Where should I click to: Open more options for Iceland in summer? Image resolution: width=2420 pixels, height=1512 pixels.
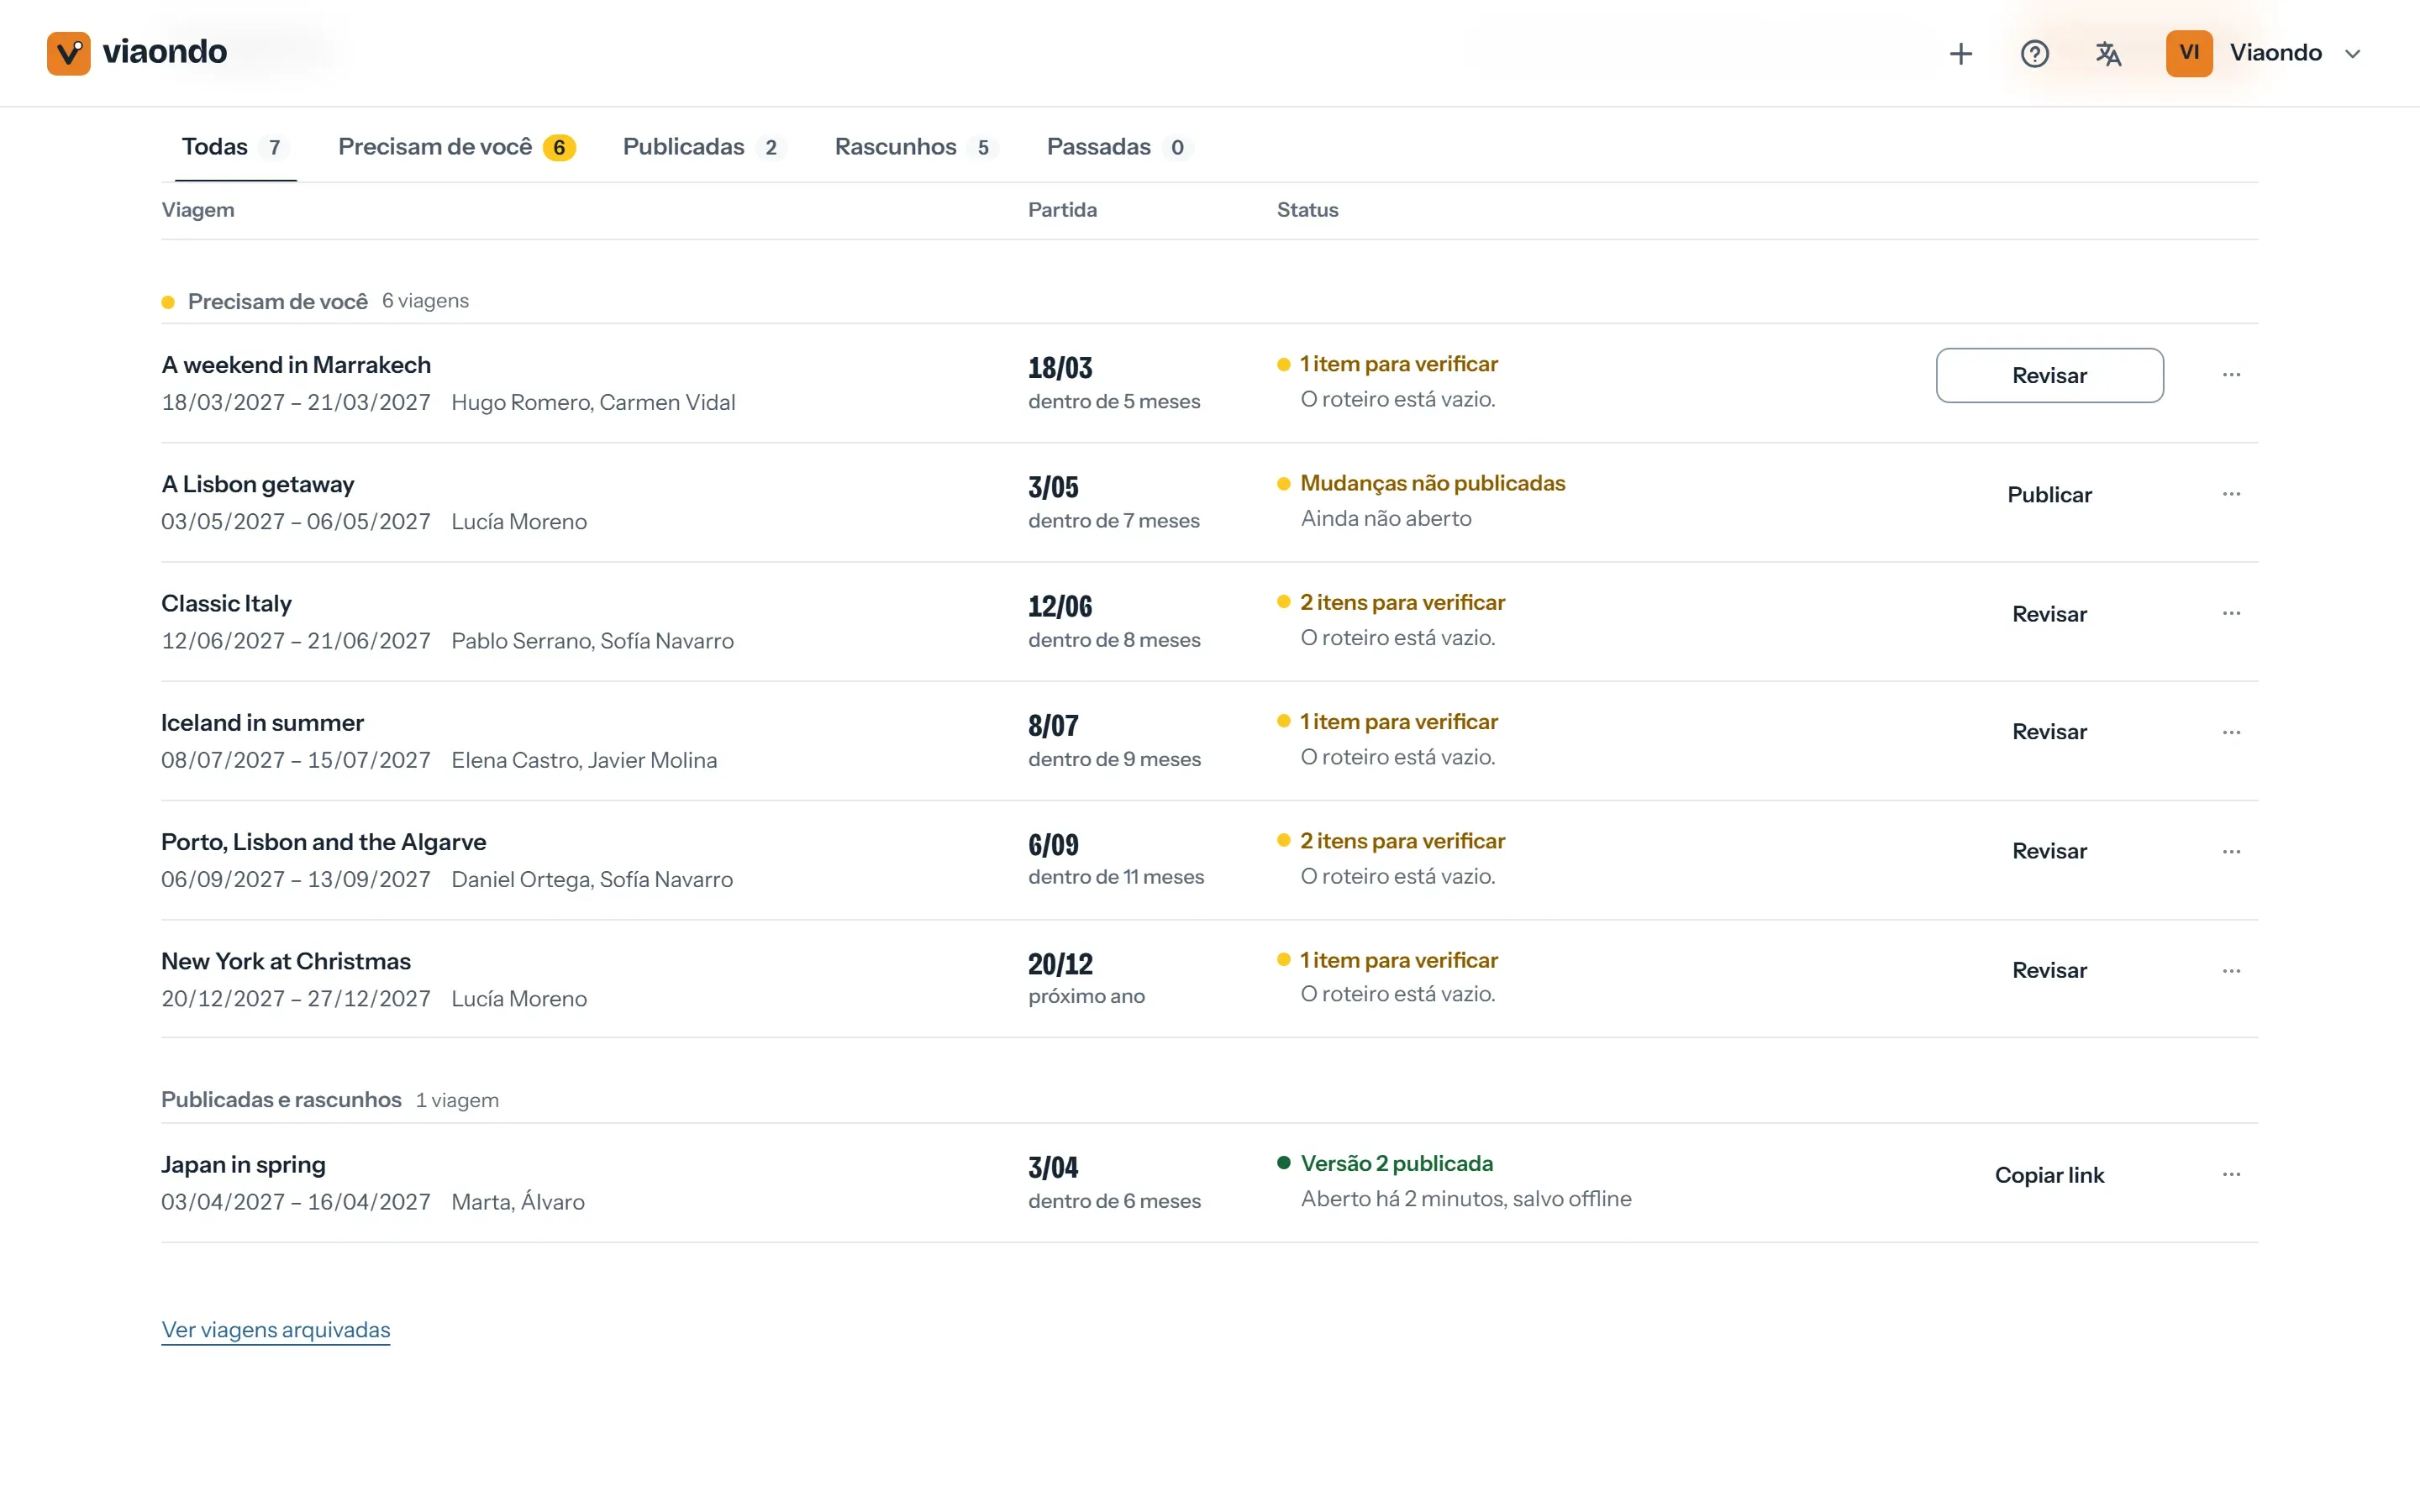(x=2231, y=732)
